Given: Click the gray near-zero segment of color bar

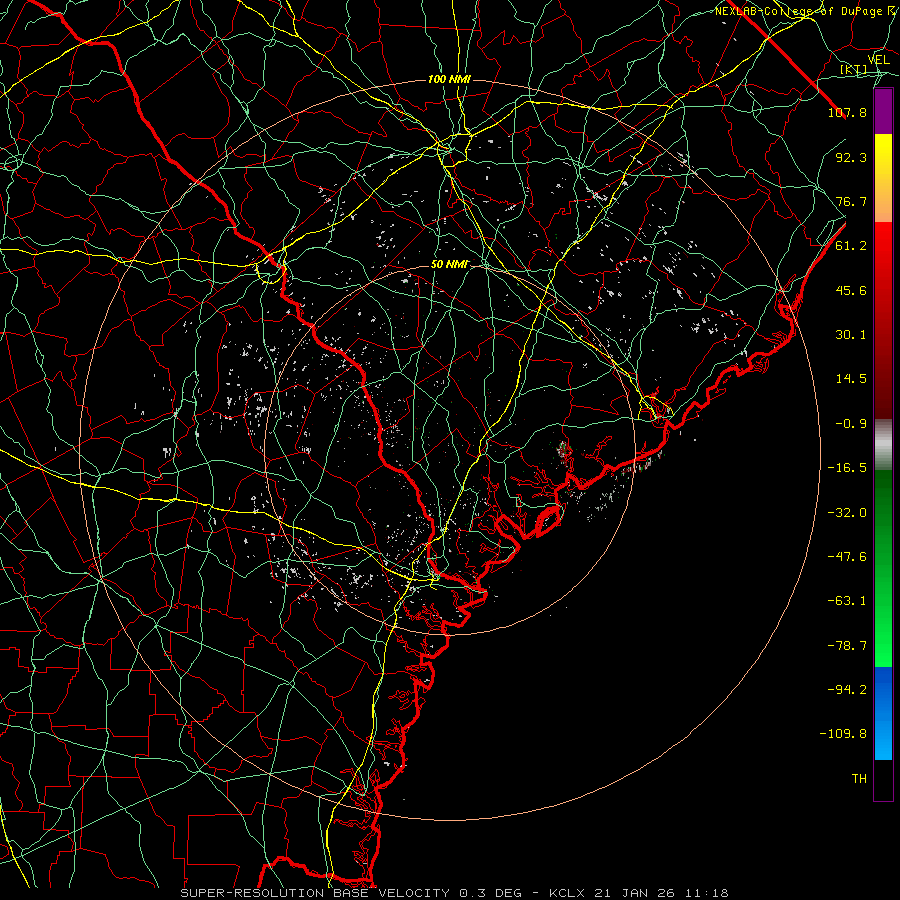Looking at the screenshot, I should [x=883, y=445].
